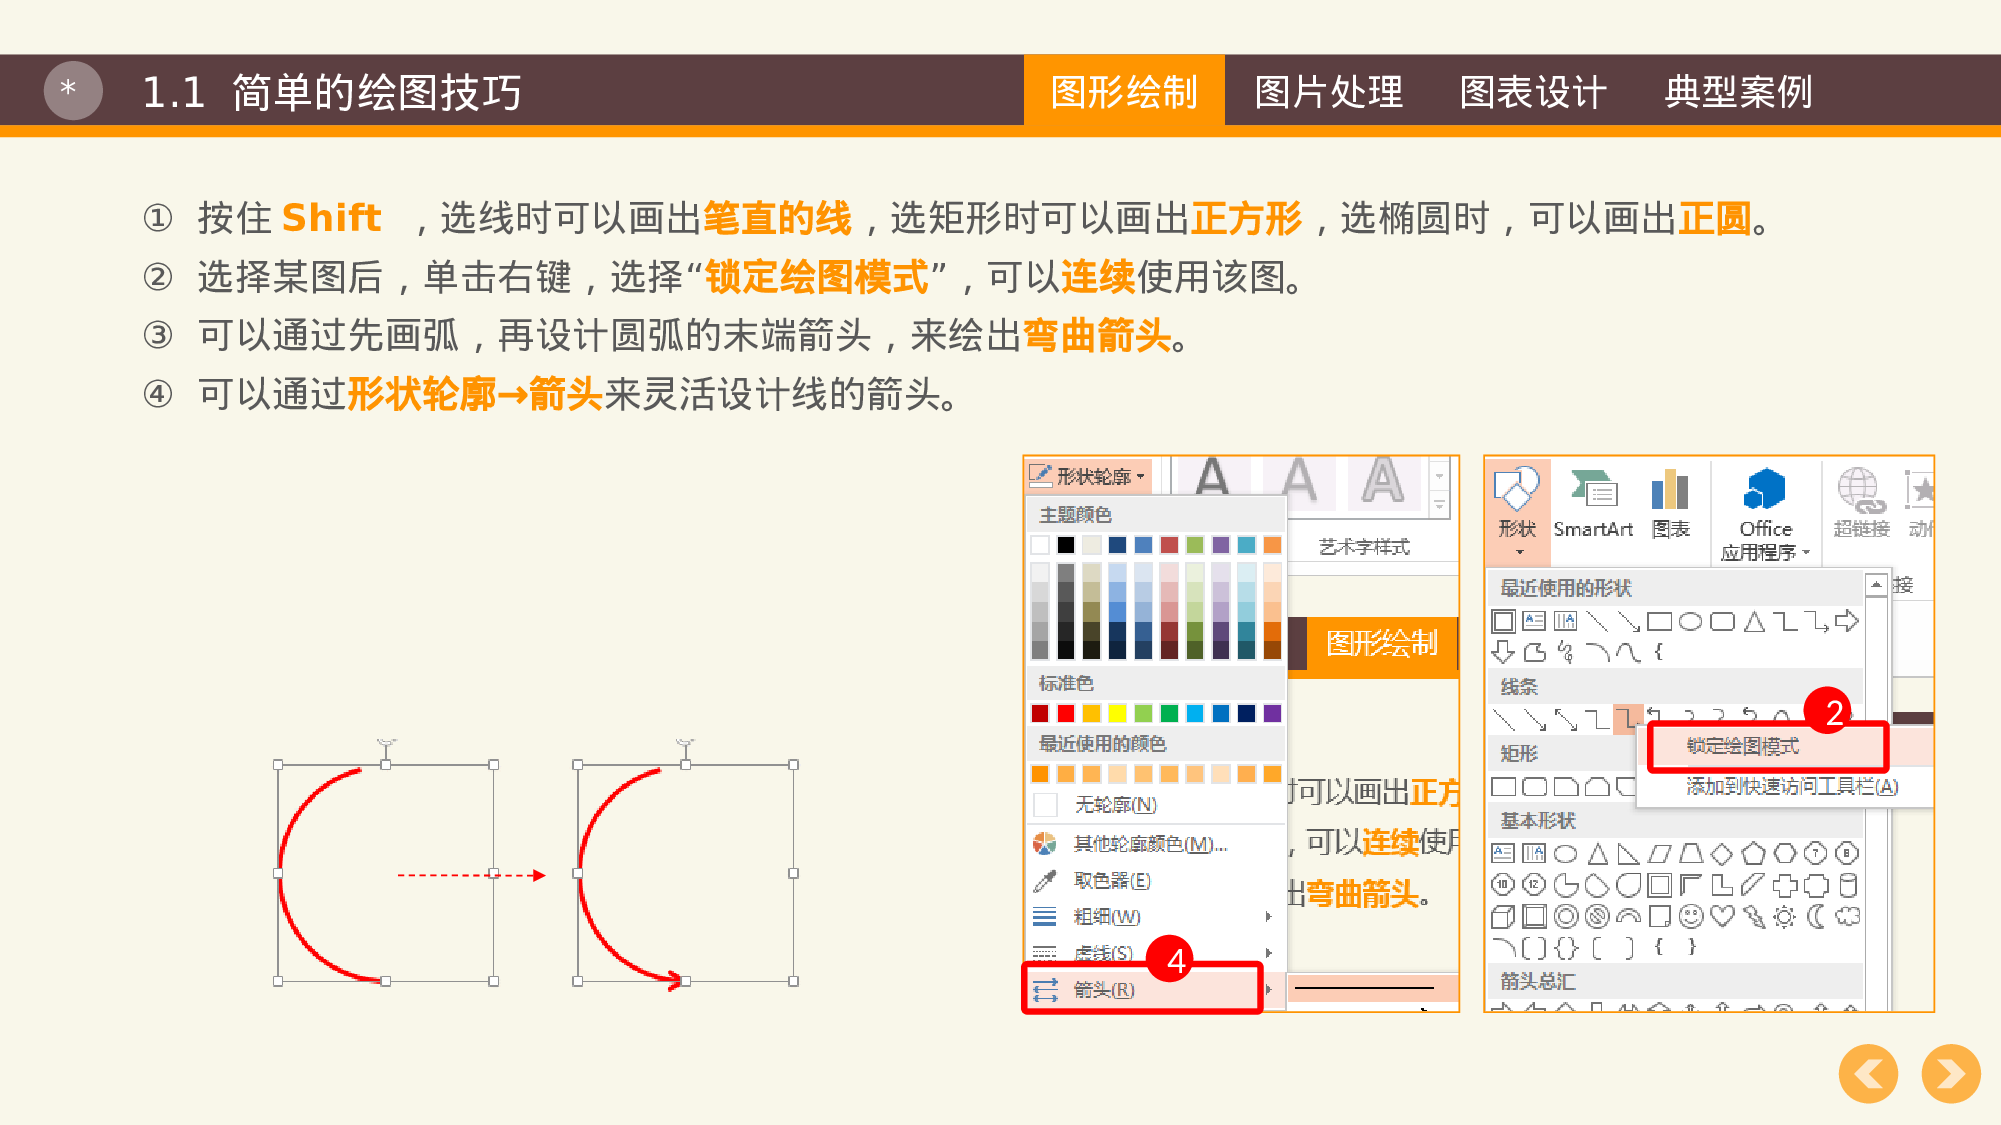Pick yellow from the standard colors

pos(1117,713)
